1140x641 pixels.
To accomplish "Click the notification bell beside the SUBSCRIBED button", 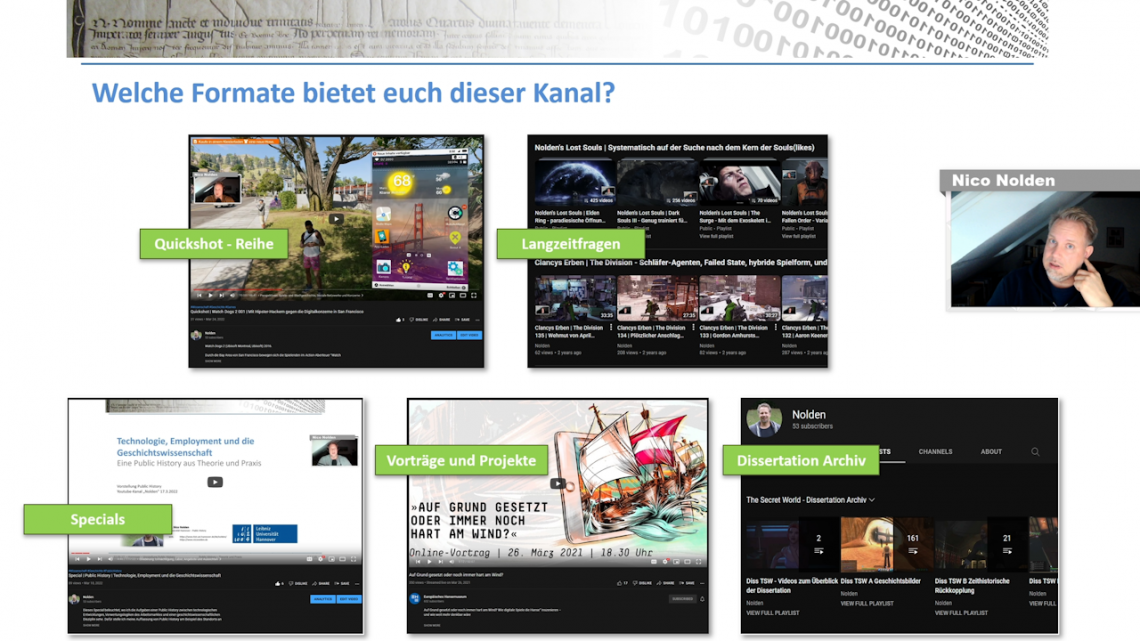I will (x=702, y=598).
